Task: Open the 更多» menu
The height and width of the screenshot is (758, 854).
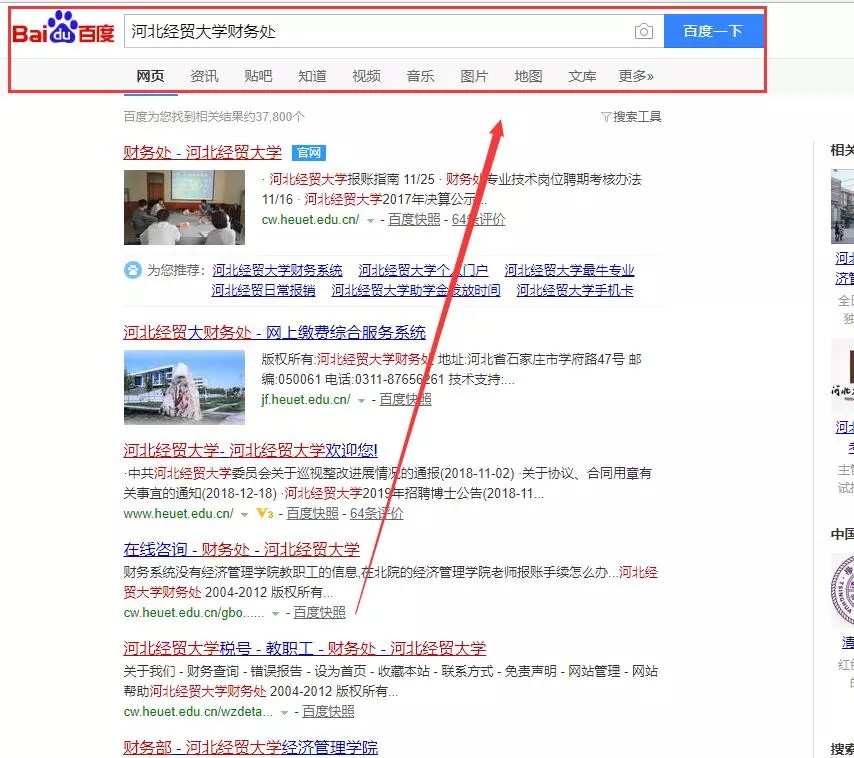Action: [636, 76]
